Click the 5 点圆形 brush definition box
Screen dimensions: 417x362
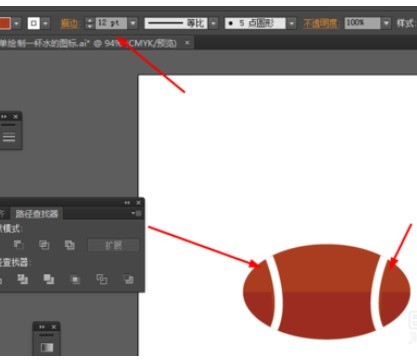point(255,23)
